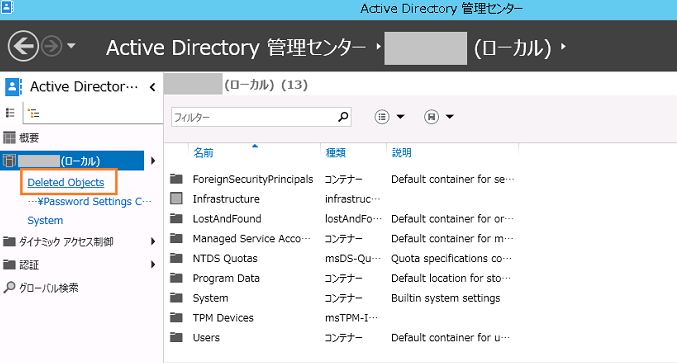This screenshot has width=677, height=363.
Task: Expand the 認証 node arrow
Action: click(153, 265)
